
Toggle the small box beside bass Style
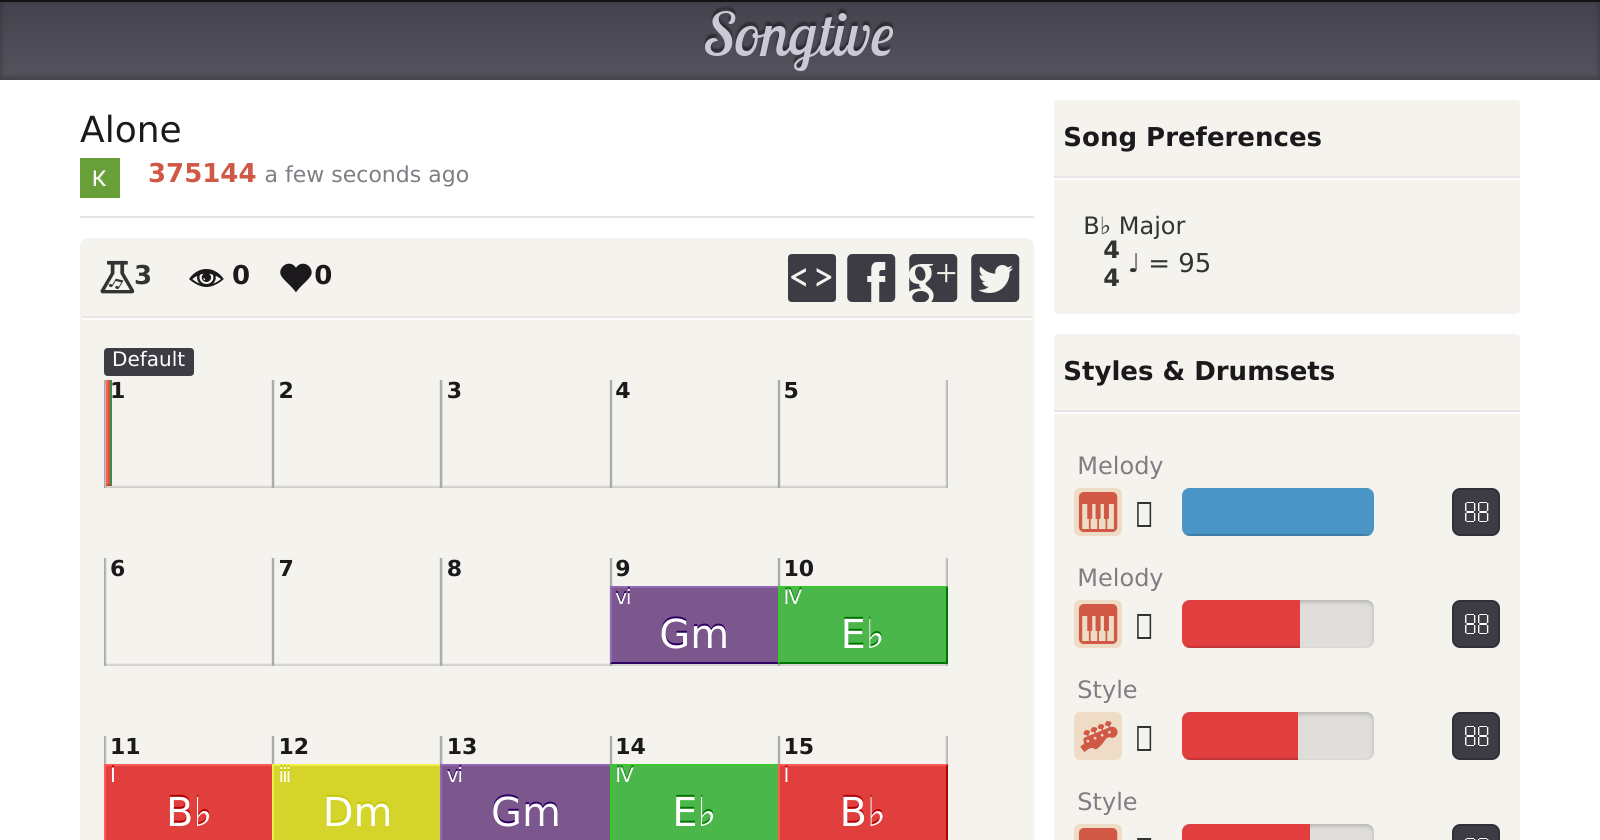tap(1145, 738)
